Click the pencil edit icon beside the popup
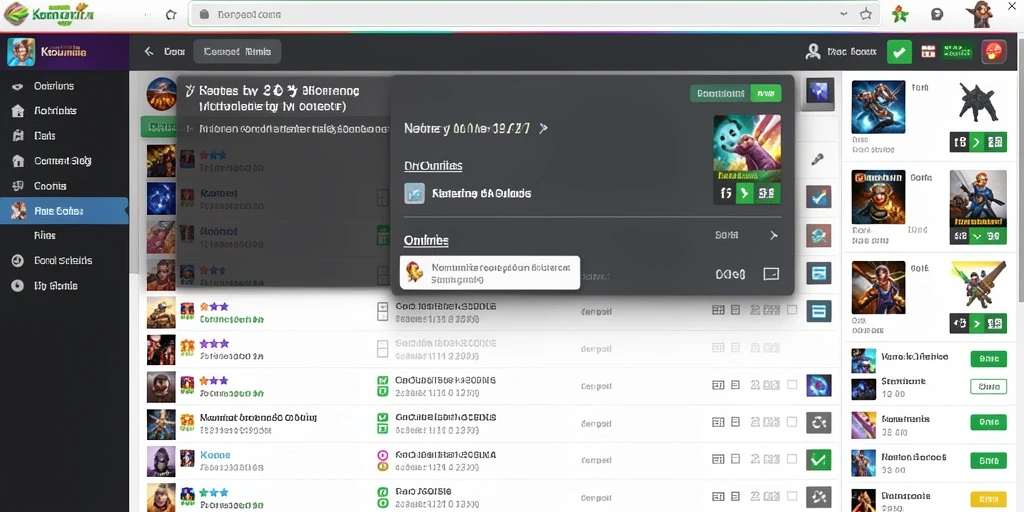 (817, 159)
